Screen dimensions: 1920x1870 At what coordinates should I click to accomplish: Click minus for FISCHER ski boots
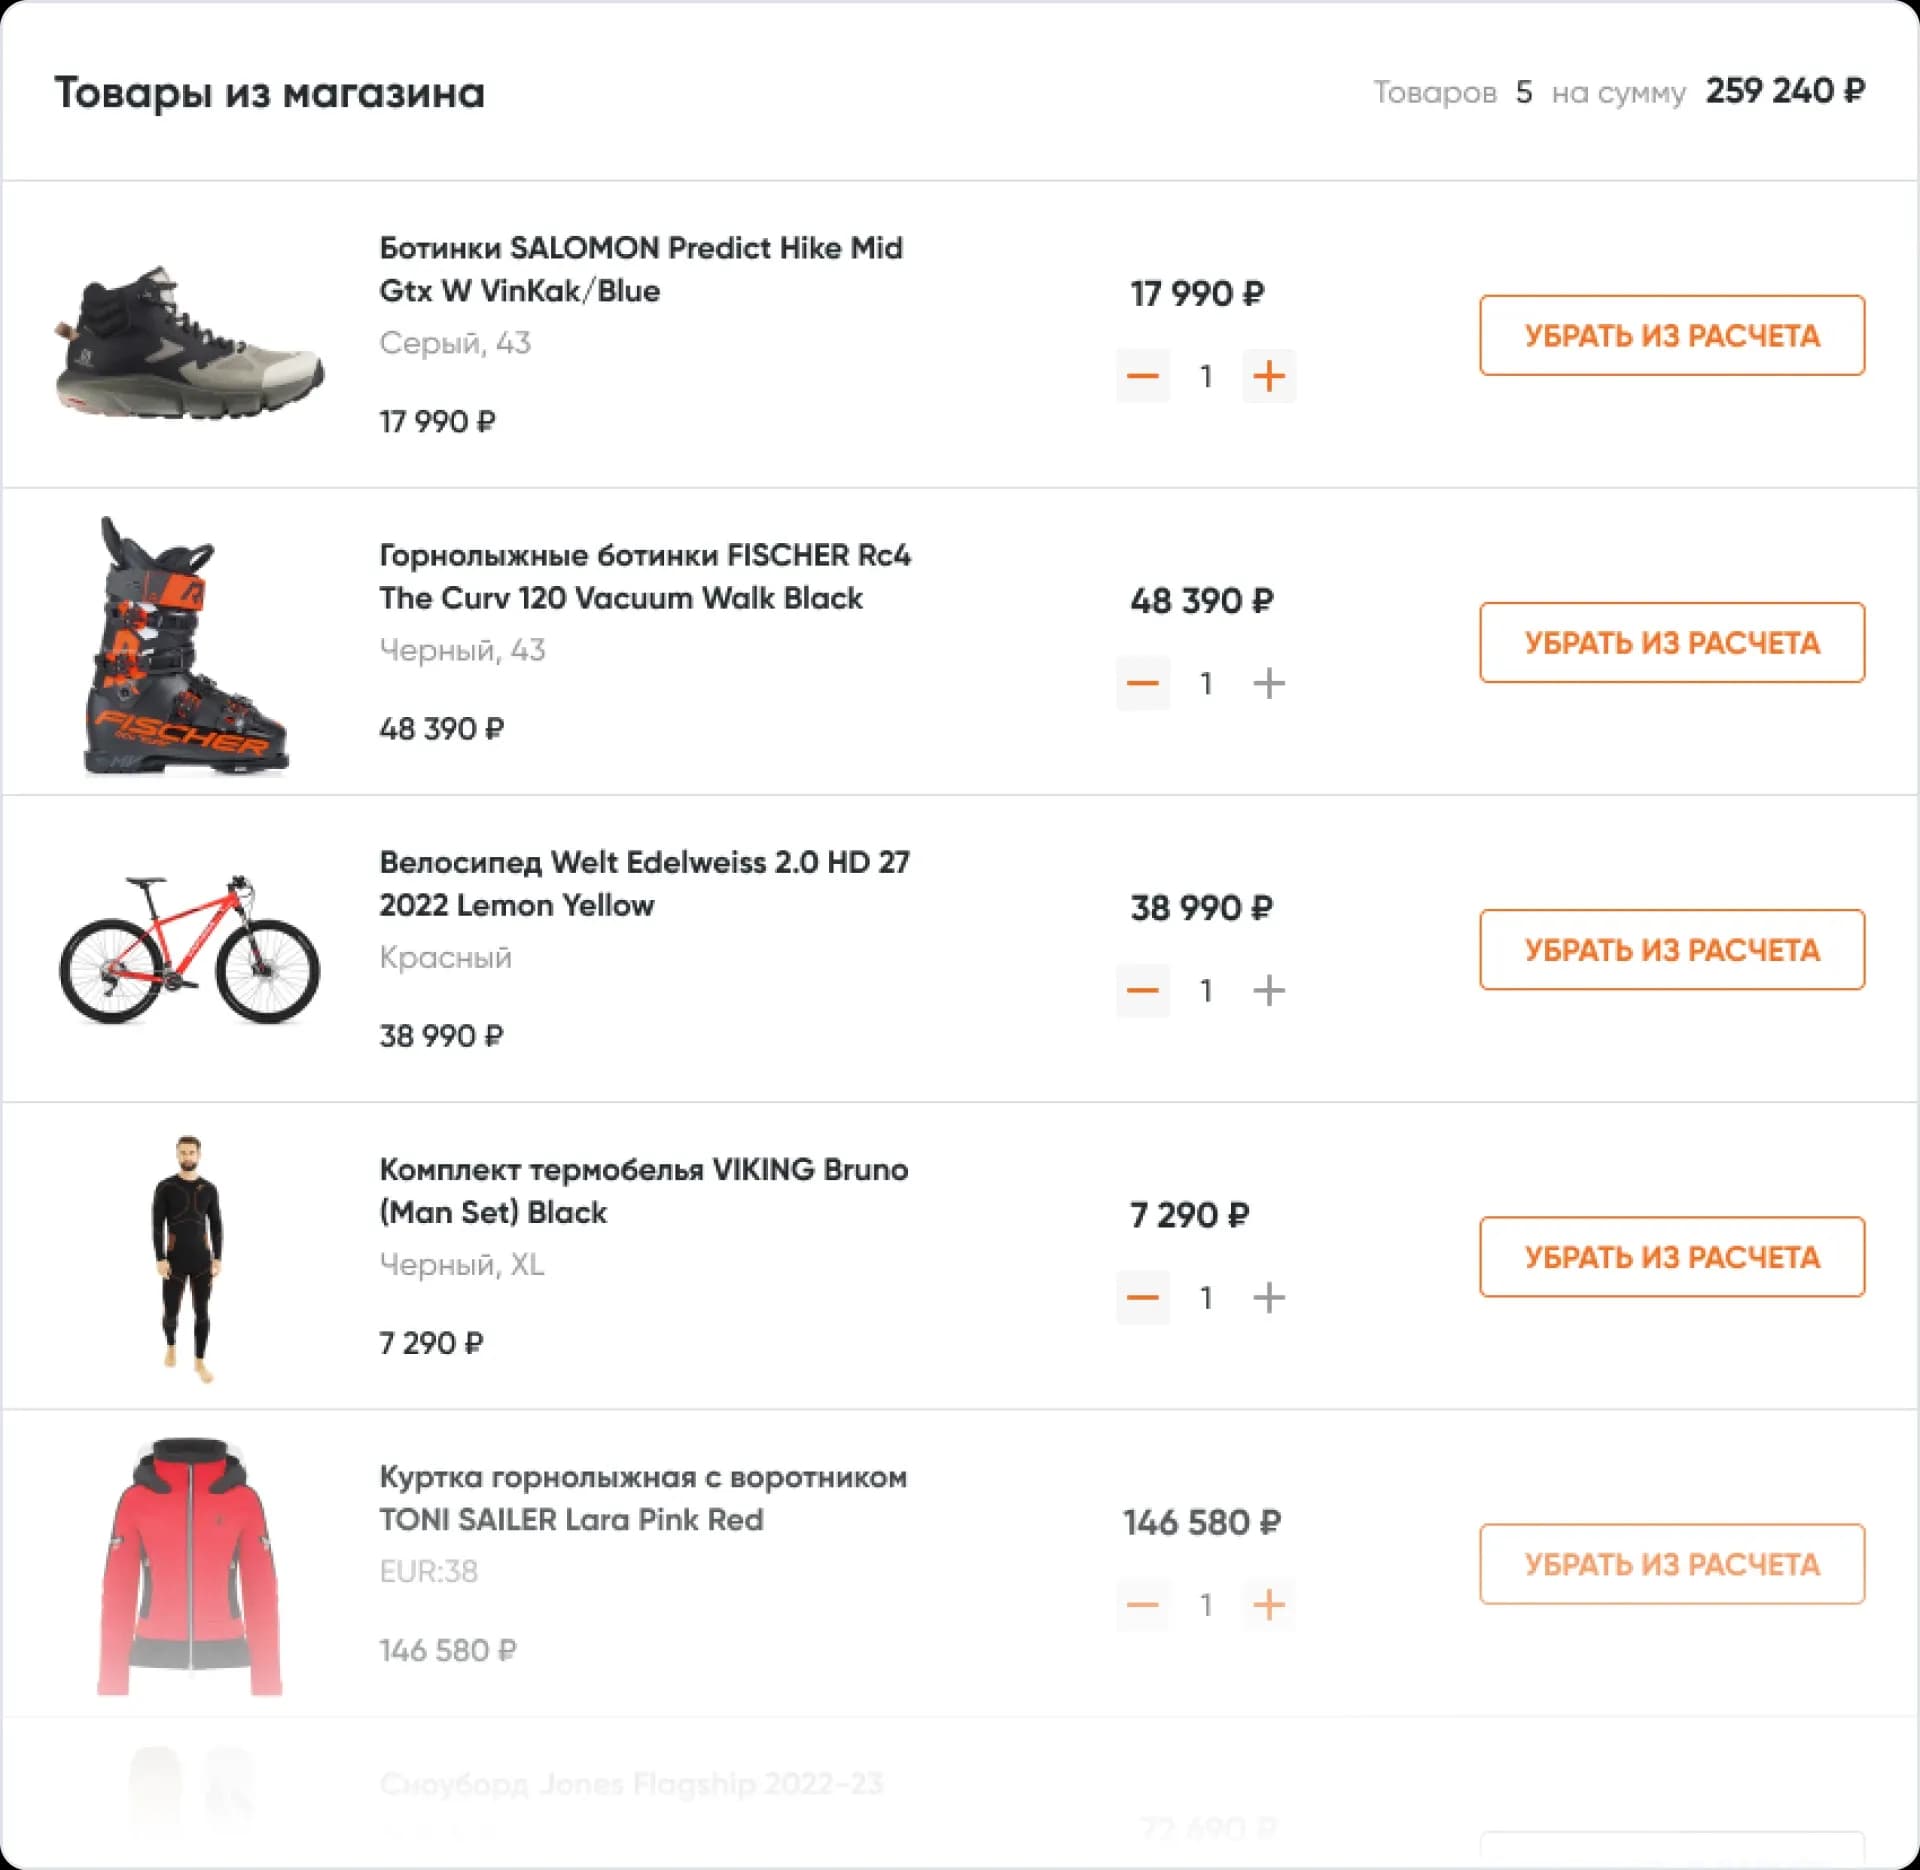coord(1143,683)
